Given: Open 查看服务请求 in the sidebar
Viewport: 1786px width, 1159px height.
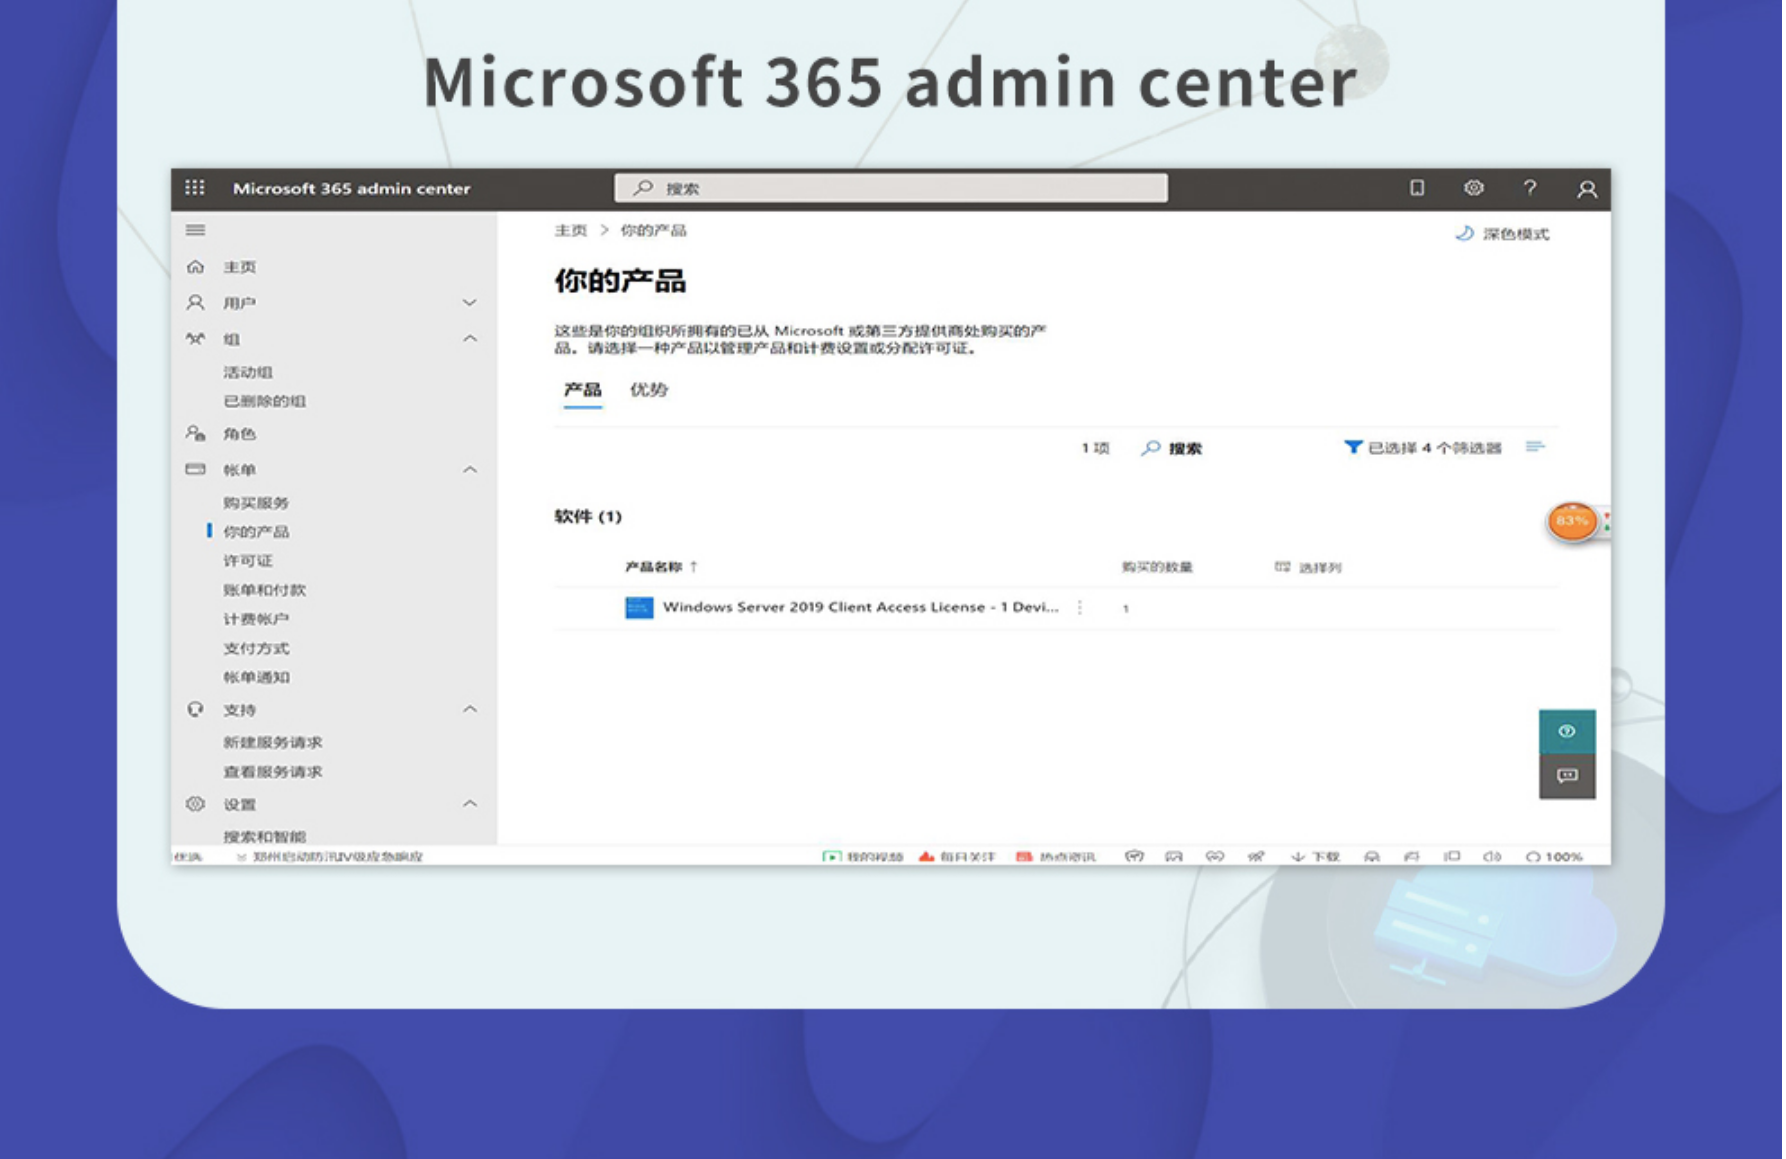Looking at the screenshot, I should click(x=272, y=772).
